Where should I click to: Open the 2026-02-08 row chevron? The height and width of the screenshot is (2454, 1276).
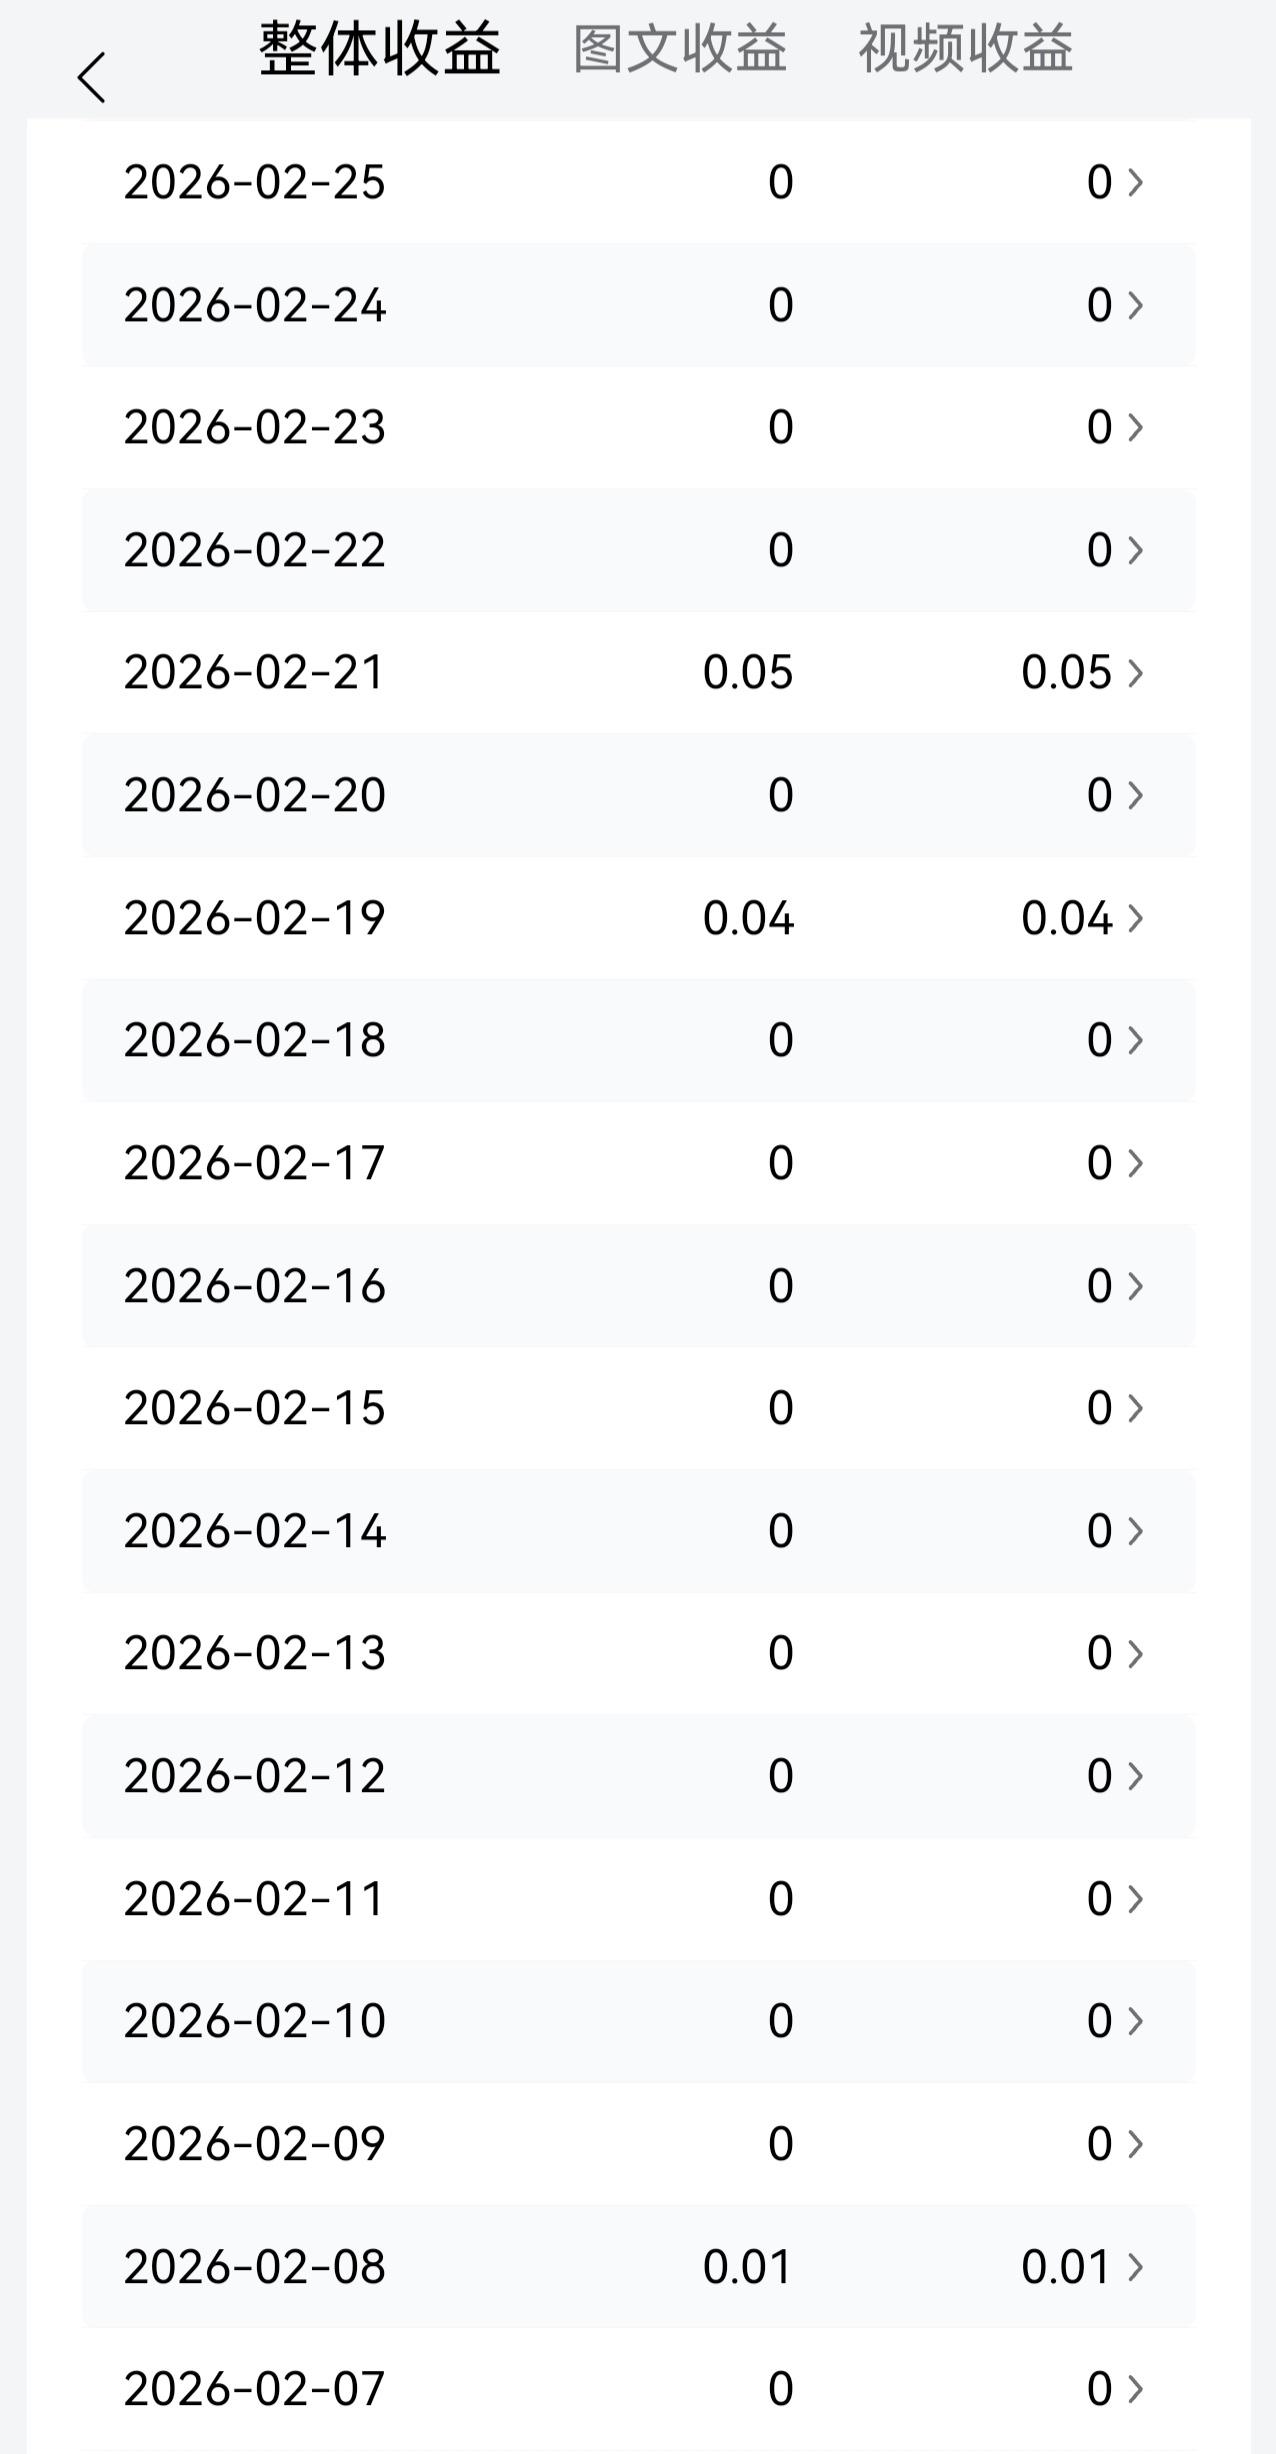pyautogui.click(x=1135, y=2267)
